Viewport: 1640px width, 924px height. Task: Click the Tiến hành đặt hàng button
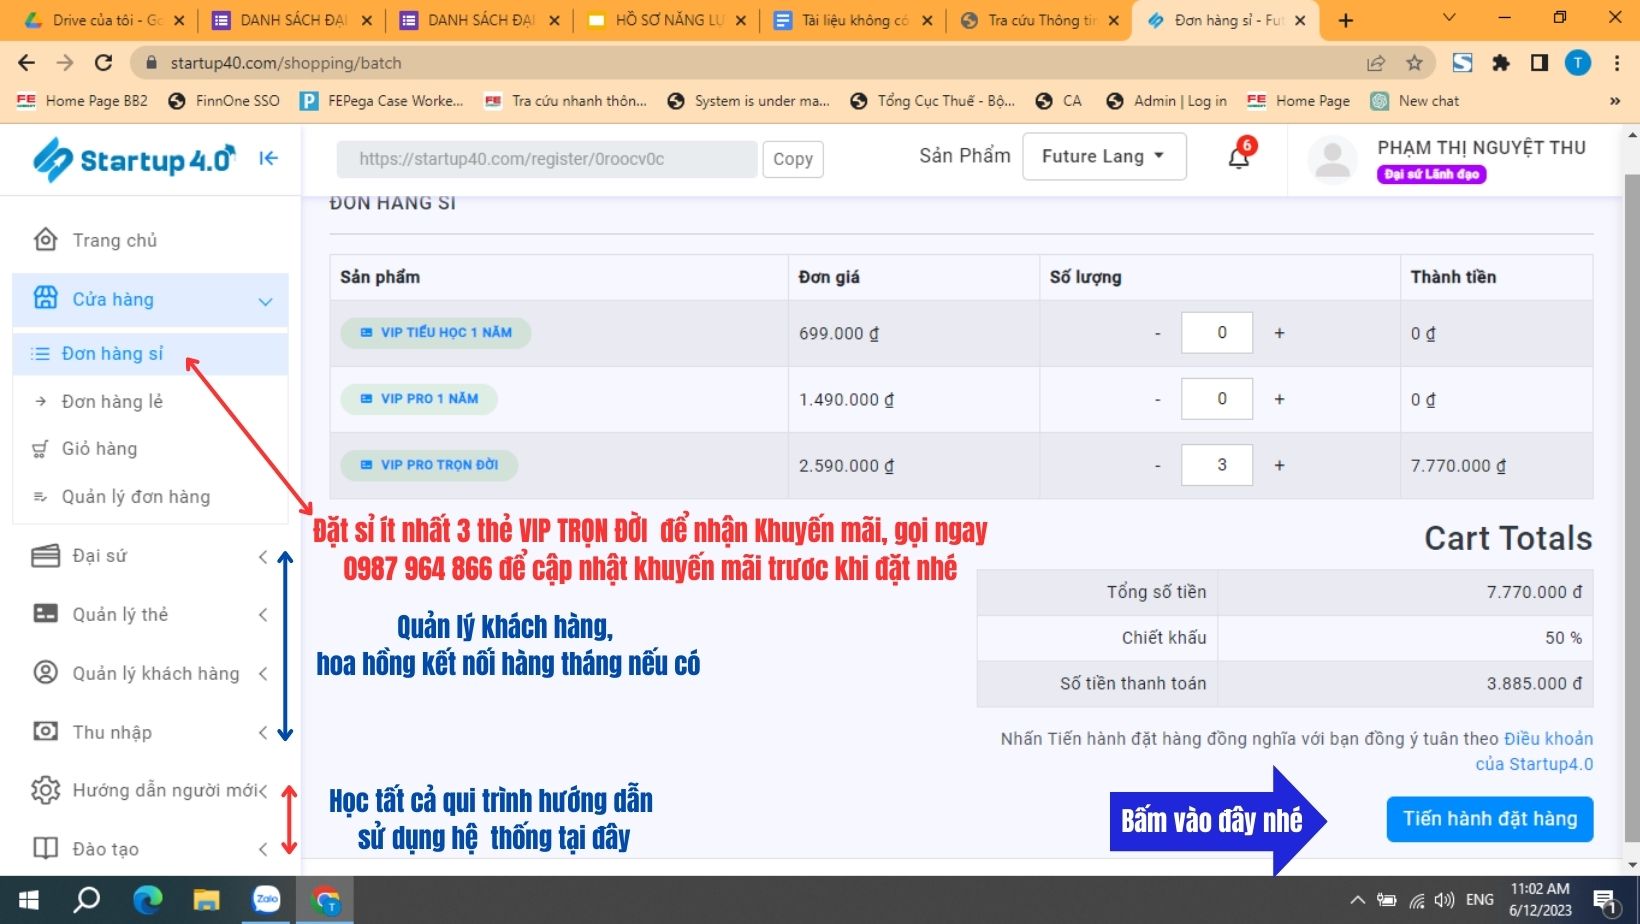coord(1489,819)
